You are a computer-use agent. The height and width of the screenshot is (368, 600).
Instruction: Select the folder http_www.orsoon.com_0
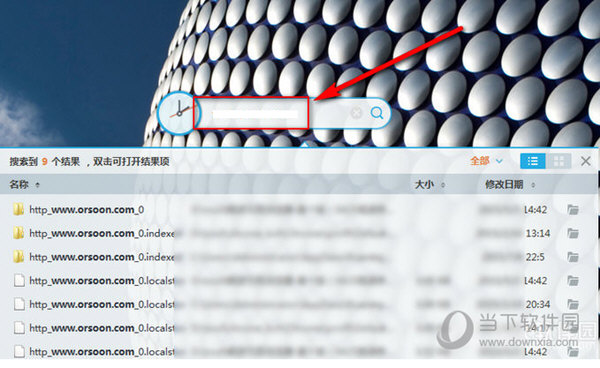[86, 210]
